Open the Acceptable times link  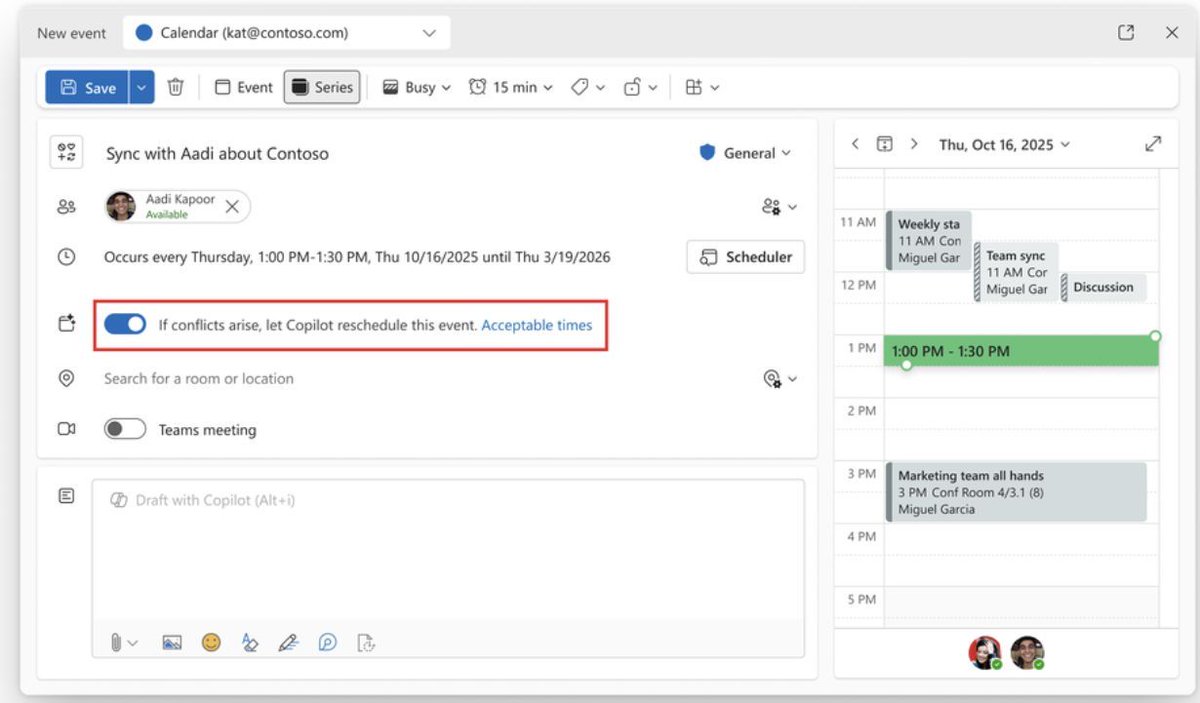537,325
